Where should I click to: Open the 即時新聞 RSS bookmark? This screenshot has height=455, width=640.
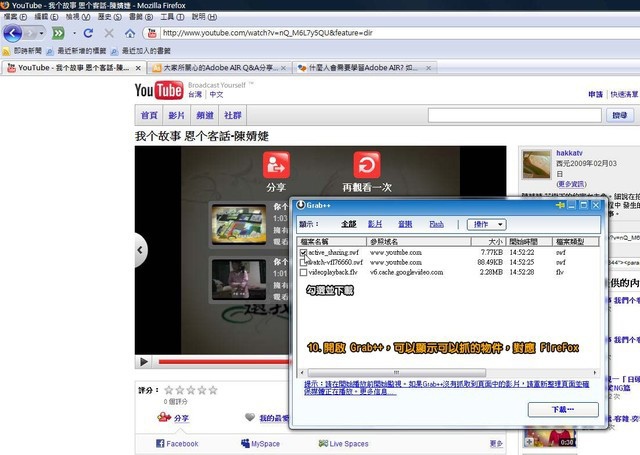click(22, 51)
